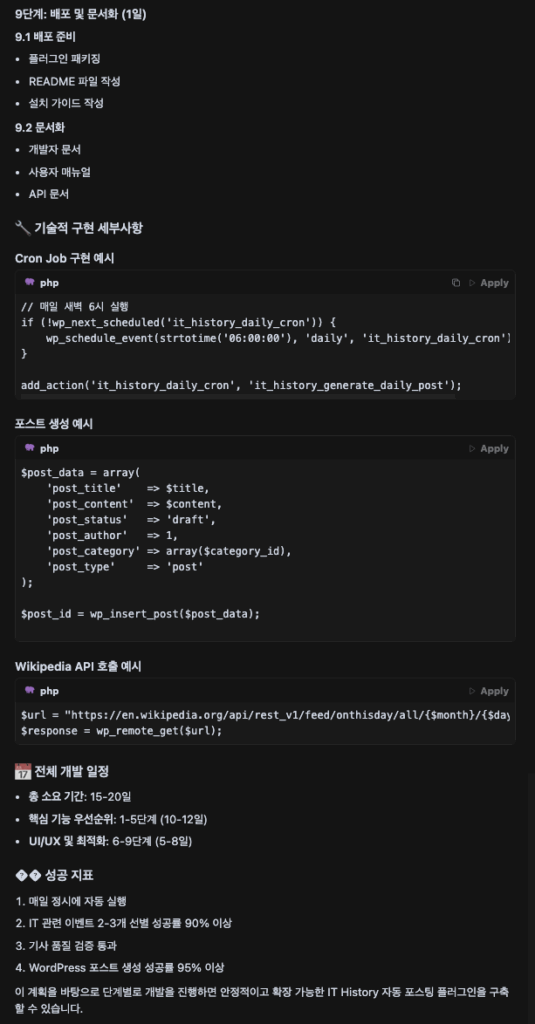Image resolution: width=535 pixels, height=1024 pixels.
Task: Apply the Wikipedia API php code
Action: [494, 691]
